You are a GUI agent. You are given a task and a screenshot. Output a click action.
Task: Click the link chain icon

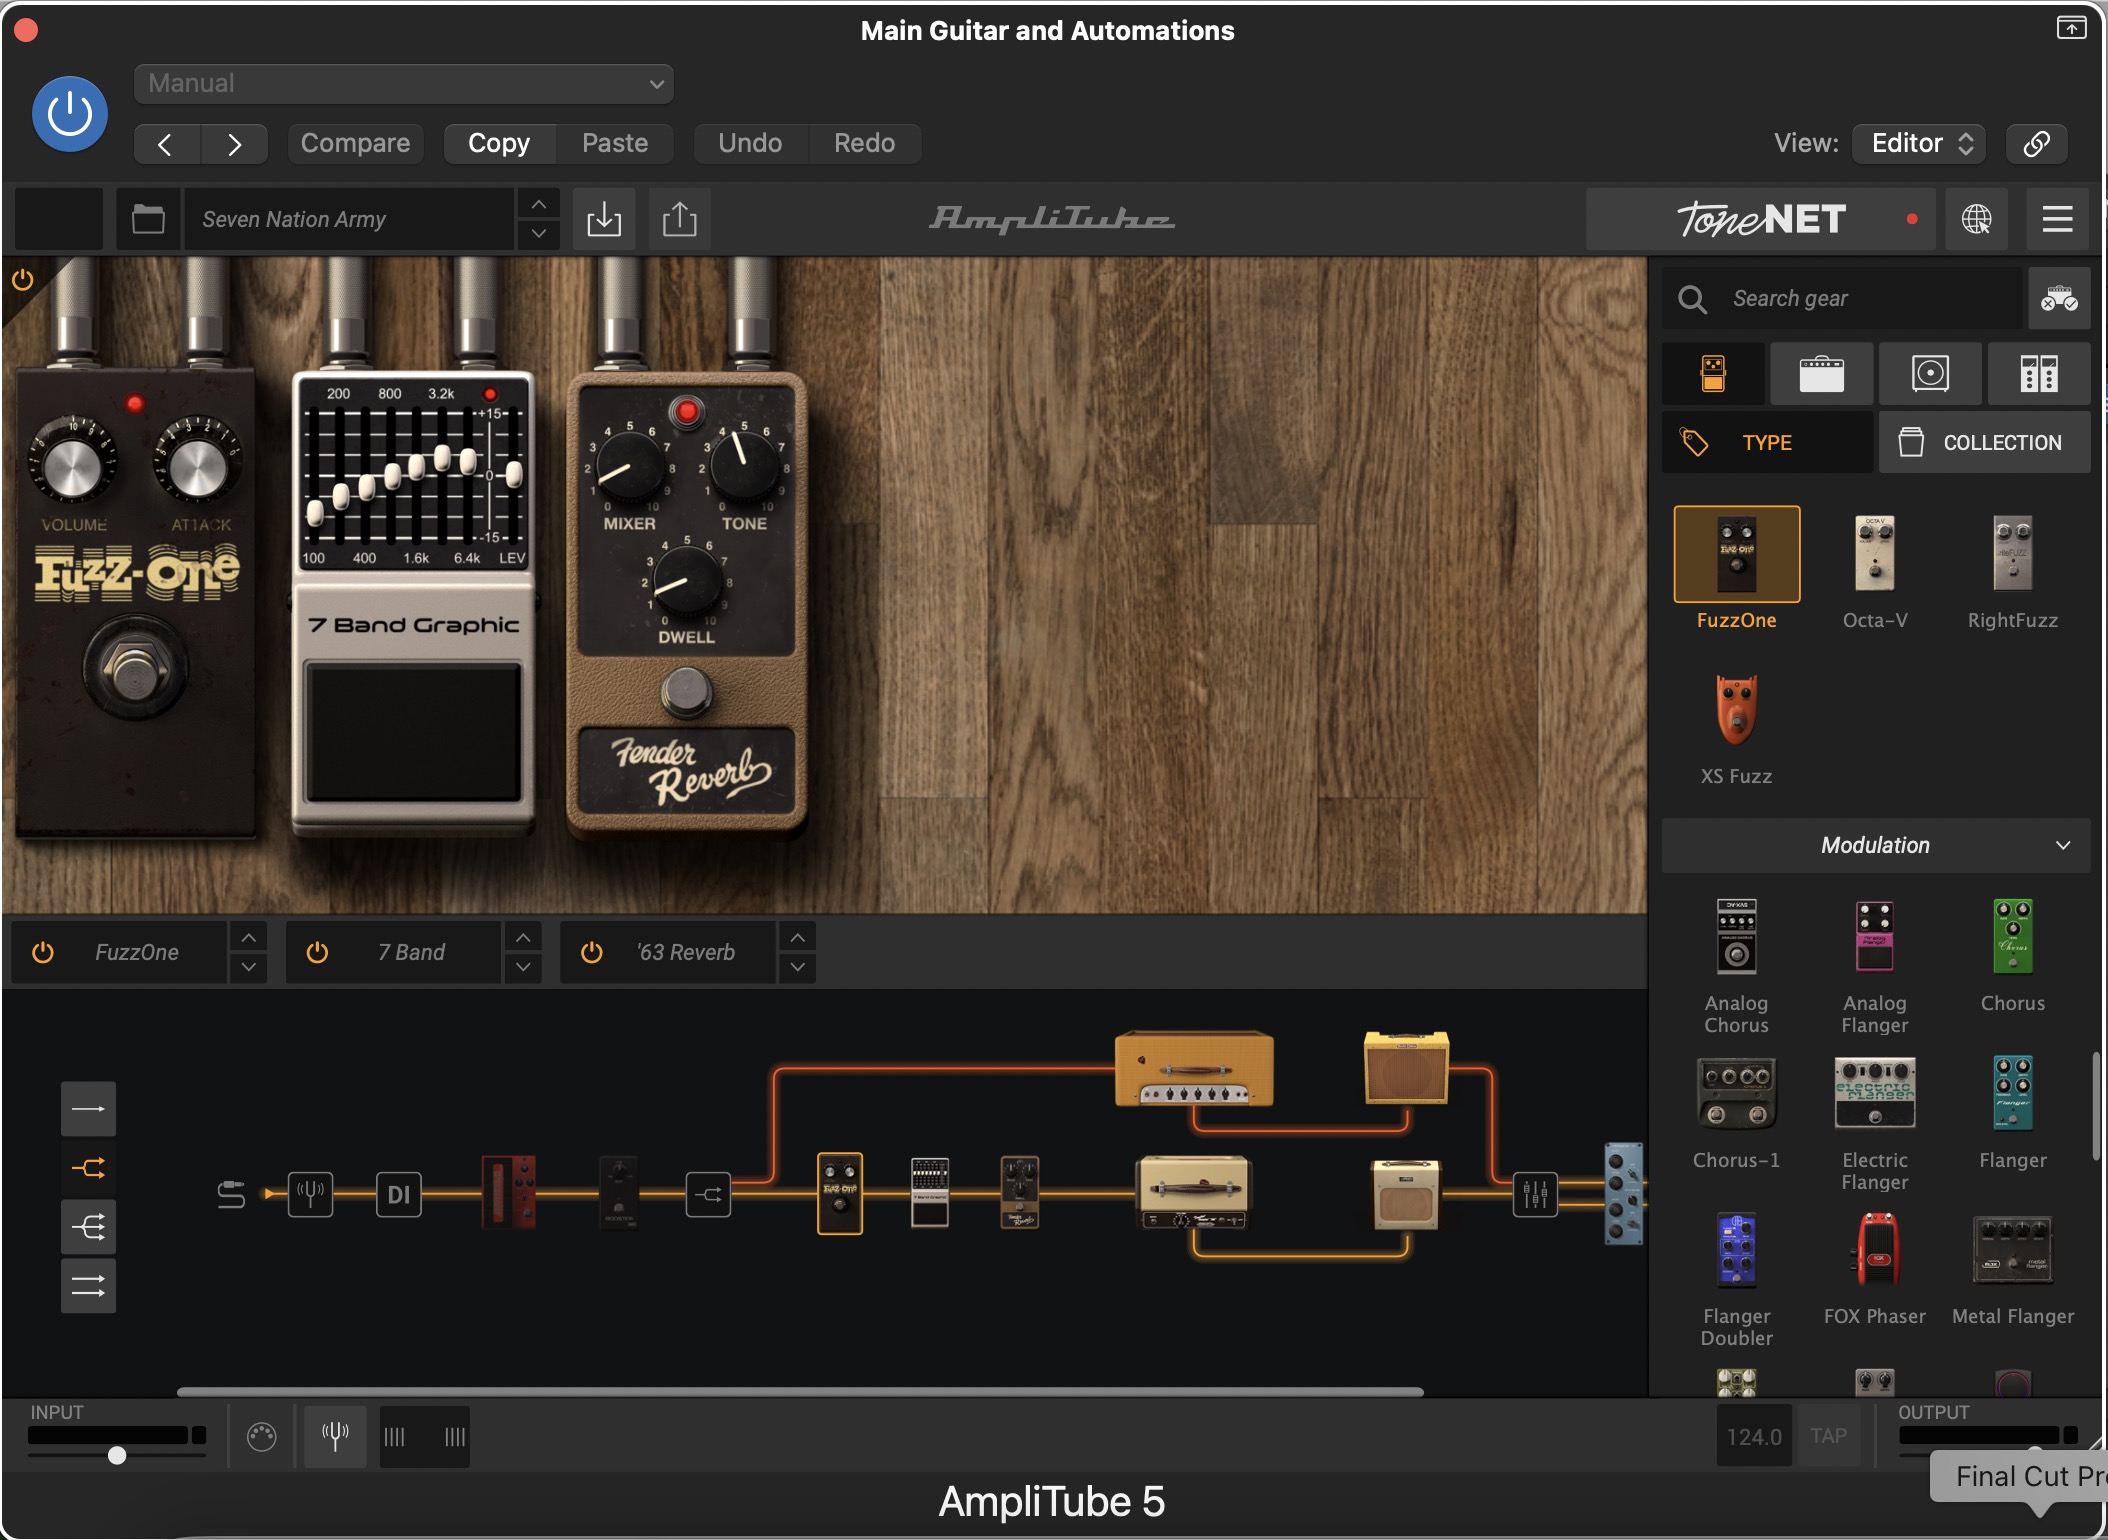[x=2037, y=144]
